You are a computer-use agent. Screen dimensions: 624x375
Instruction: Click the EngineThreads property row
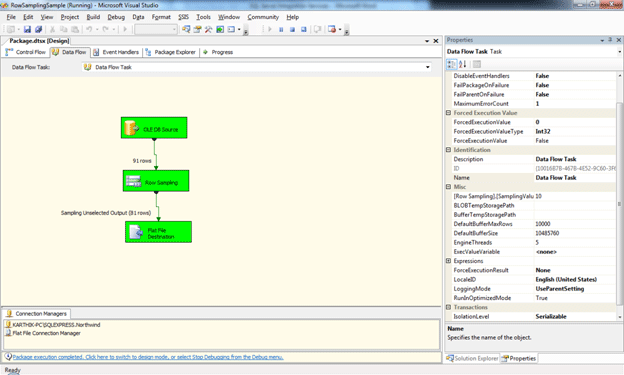click(532, 243)
